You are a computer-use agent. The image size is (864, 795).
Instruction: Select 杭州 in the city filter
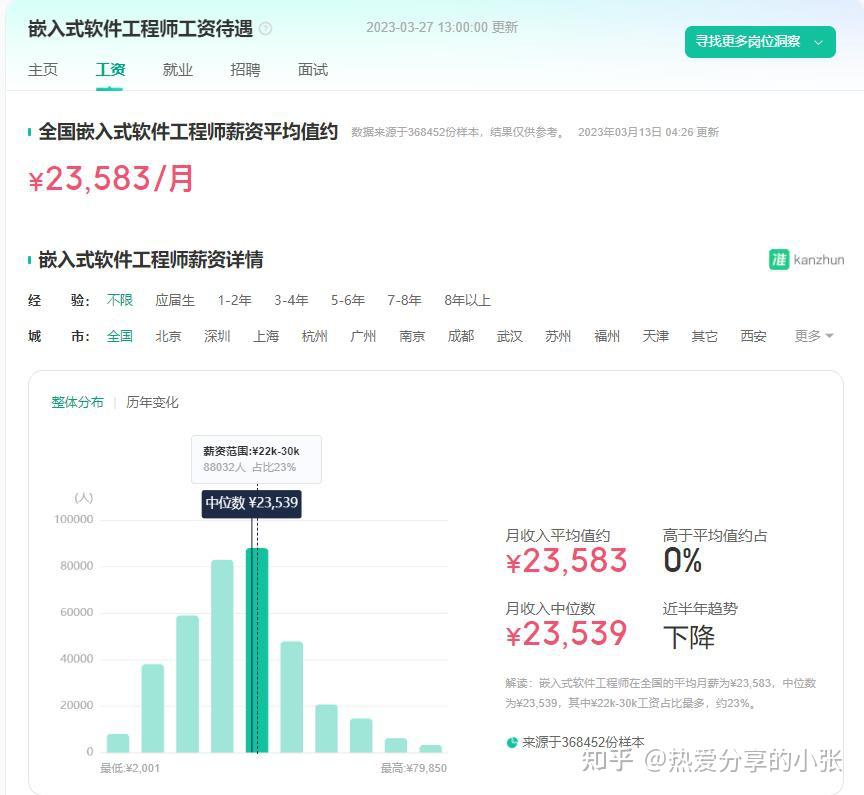coord(314,336)
